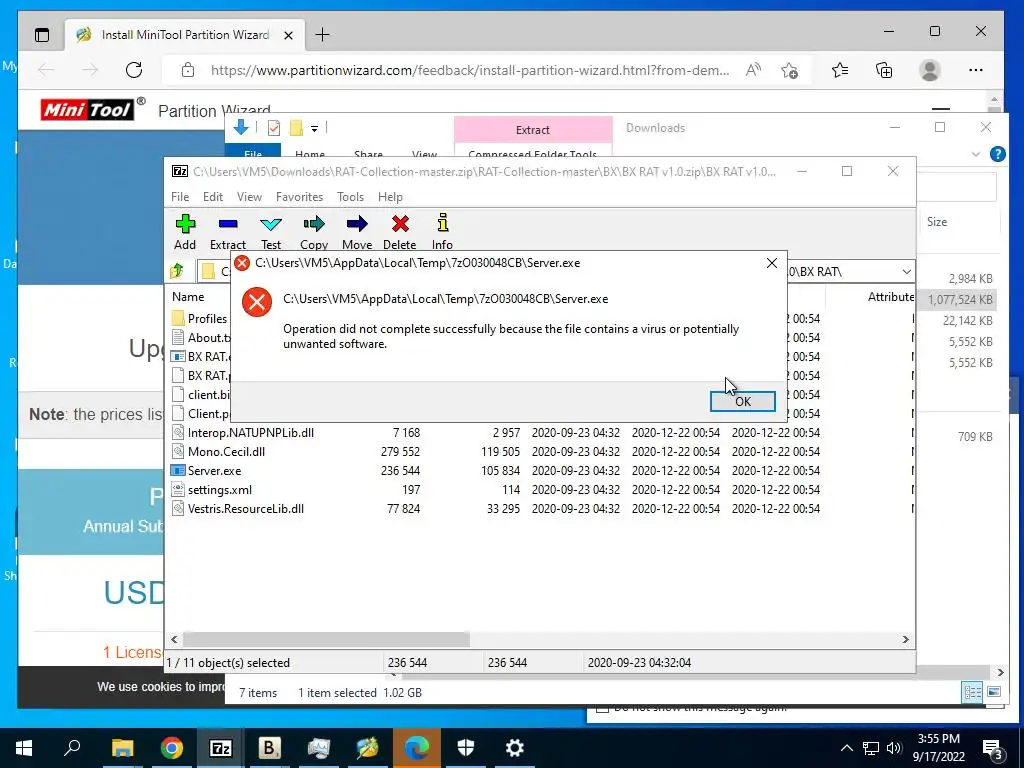Click OK in the virus error dialog
The width and height of the screenshot is (1024, 768).
click(743, 402)
